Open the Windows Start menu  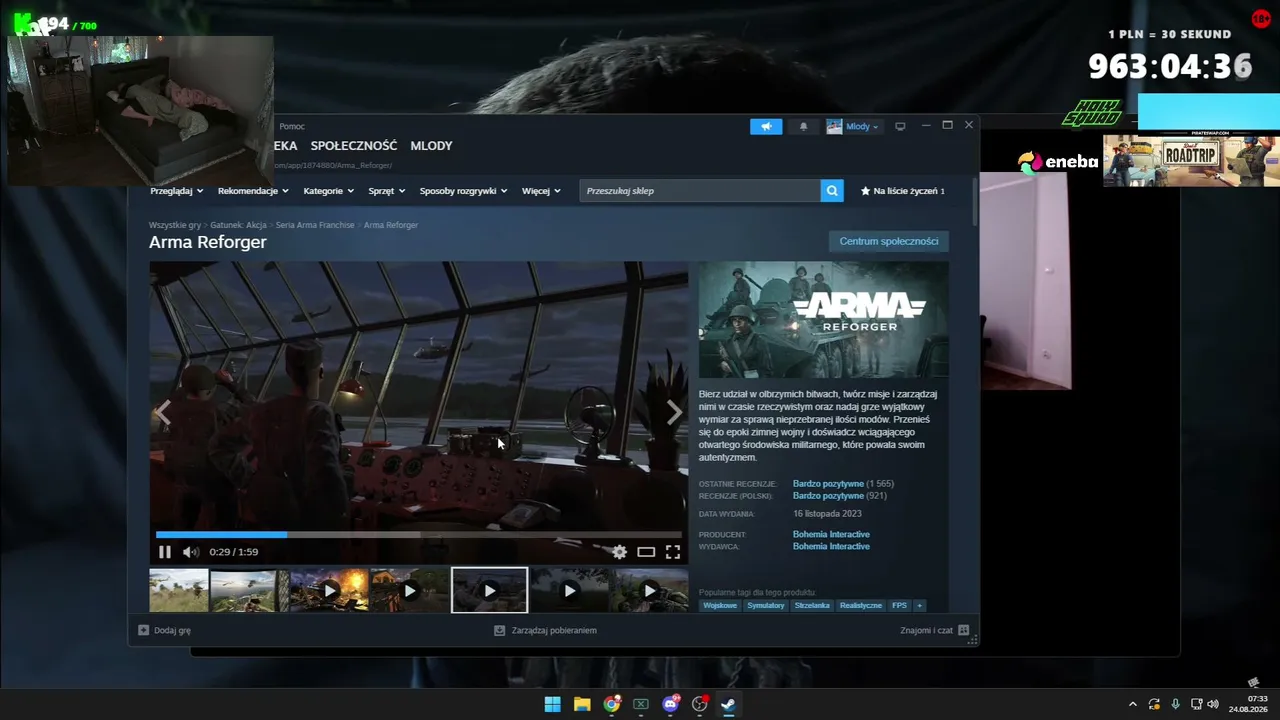tap(552, 704)
